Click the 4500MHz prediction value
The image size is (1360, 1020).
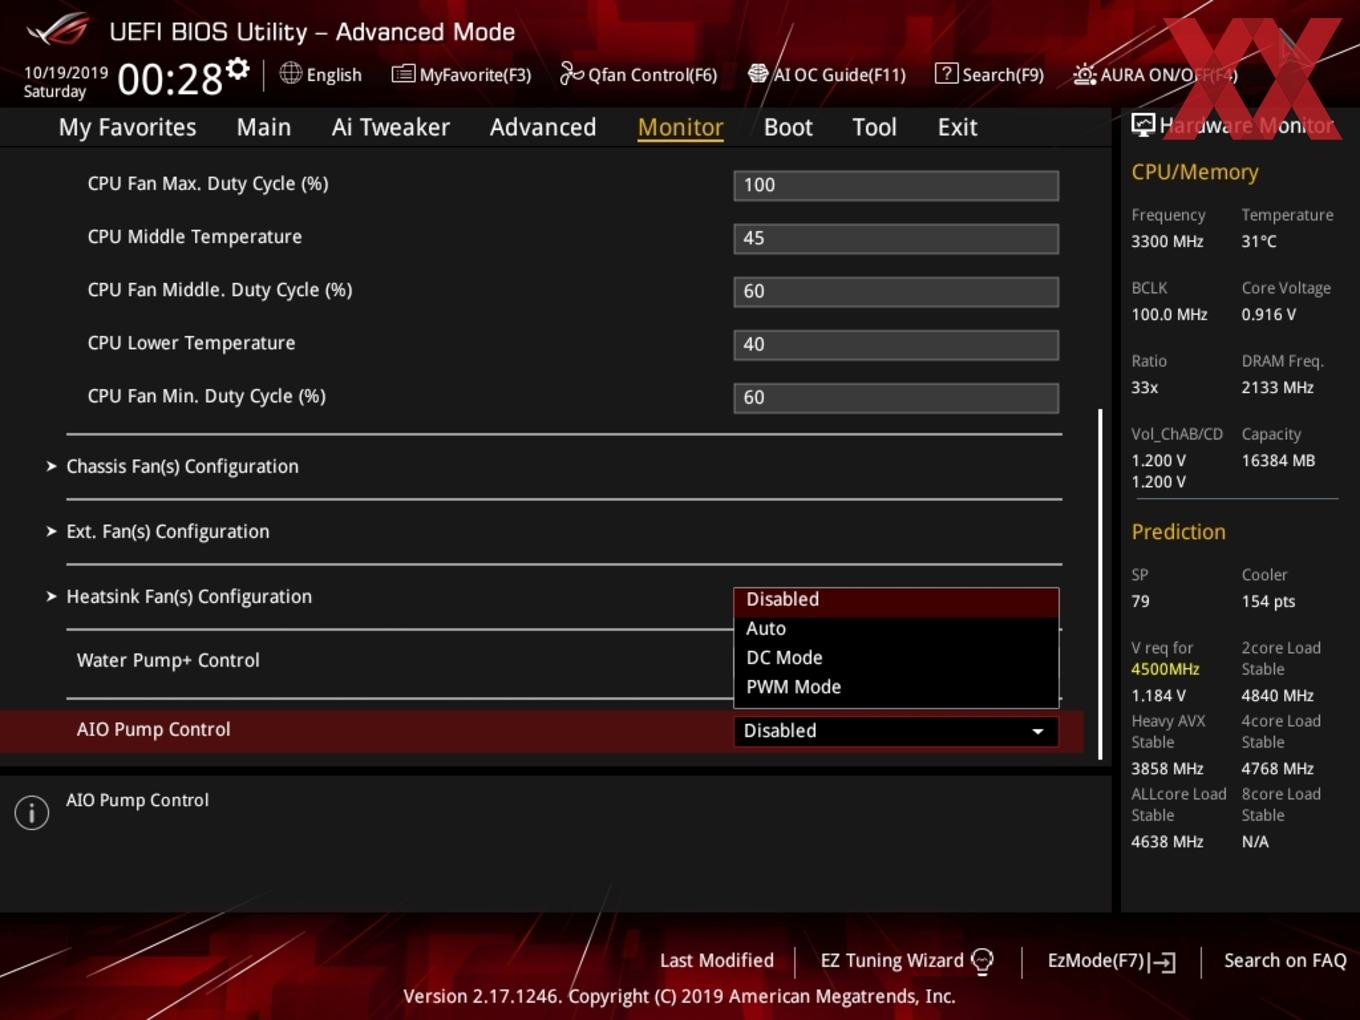(1165, 669)
